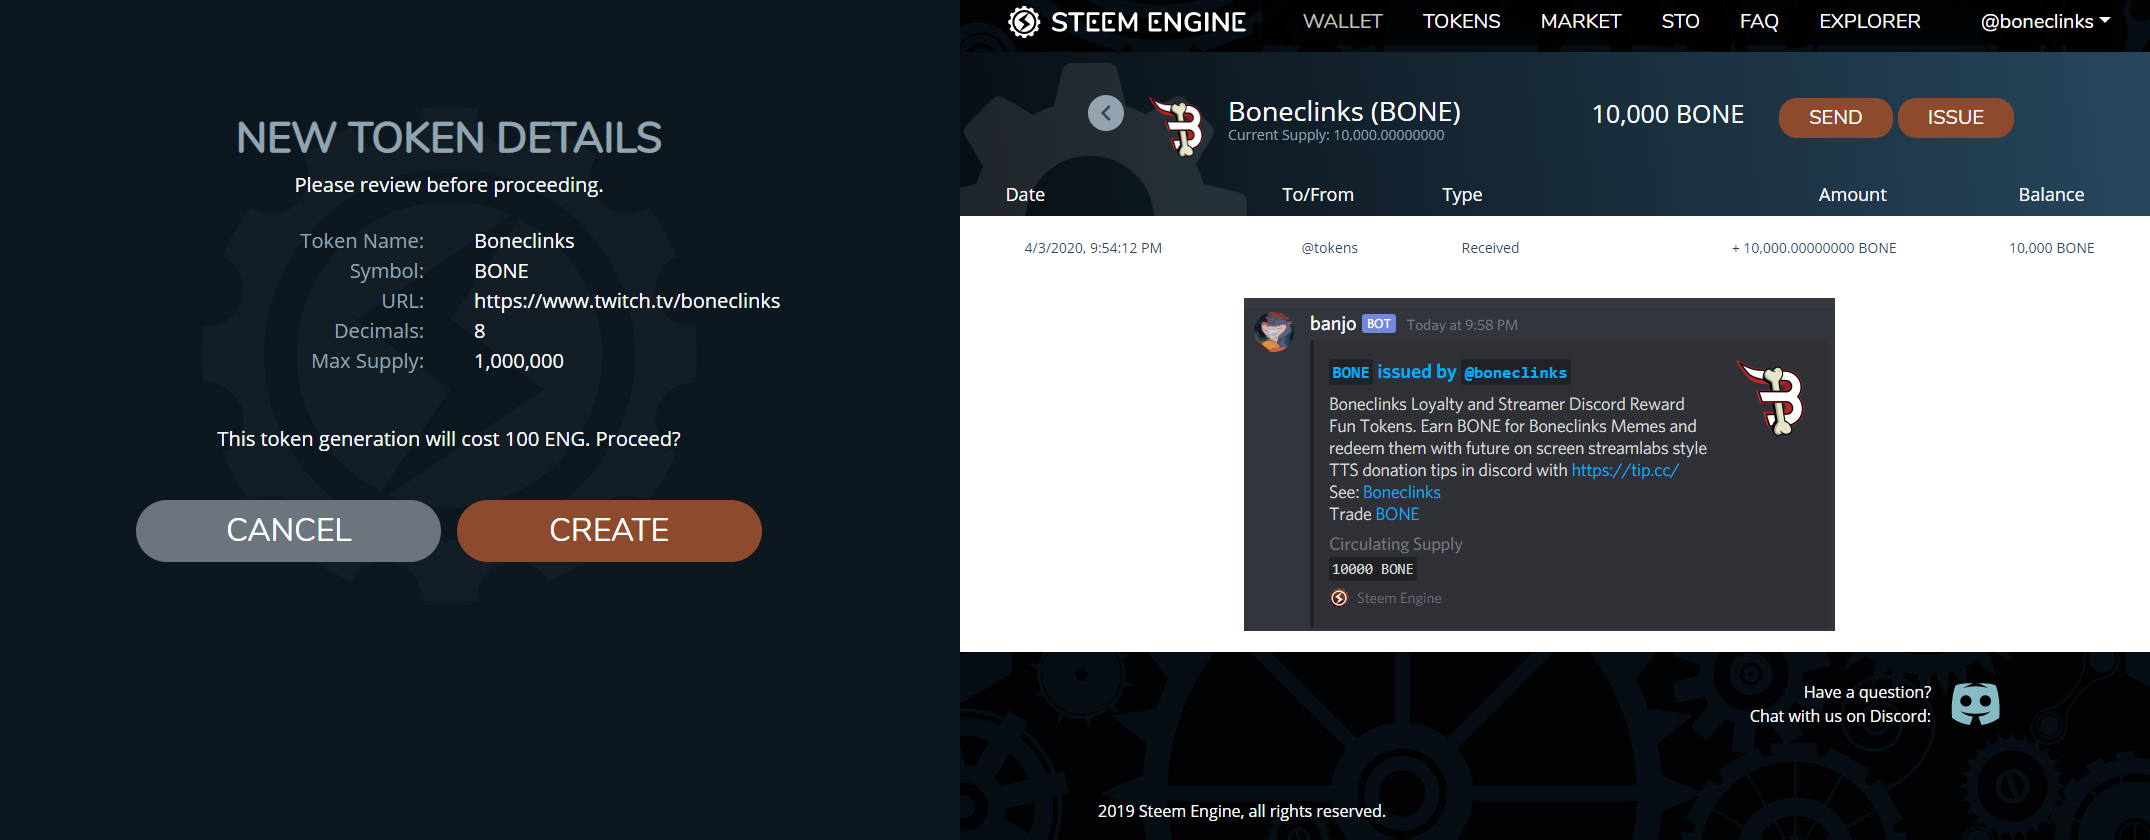This screenshot has width=2150, height=840.
Task: Click the BONE tag in embed title
Action: pos(1350,373)
